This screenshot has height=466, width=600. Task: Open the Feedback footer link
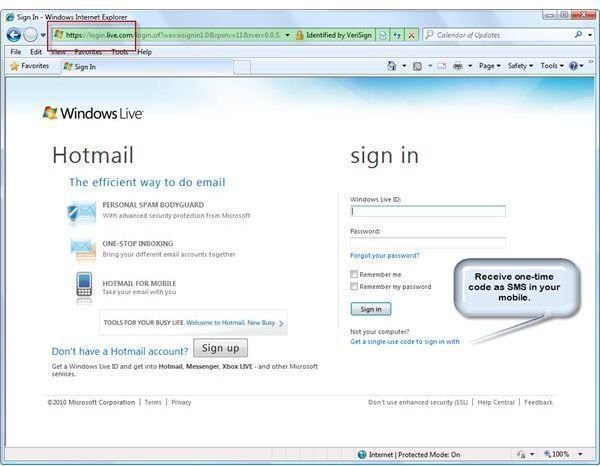pyautogui.click(x=538, y=402)
